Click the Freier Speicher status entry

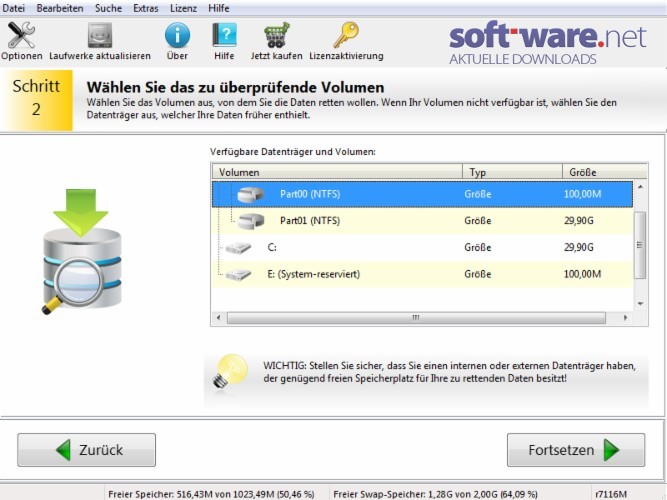coord(211,494)
